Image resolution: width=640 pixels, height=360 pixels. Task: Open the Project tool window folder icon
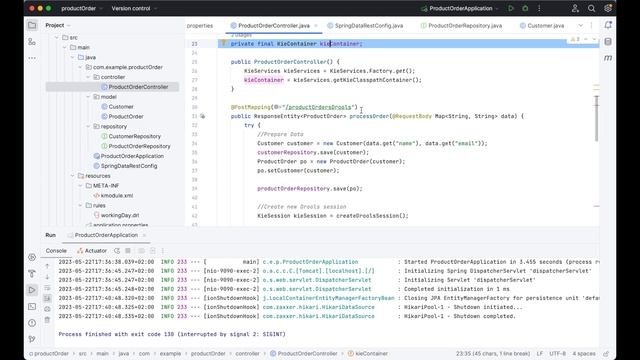32,25
